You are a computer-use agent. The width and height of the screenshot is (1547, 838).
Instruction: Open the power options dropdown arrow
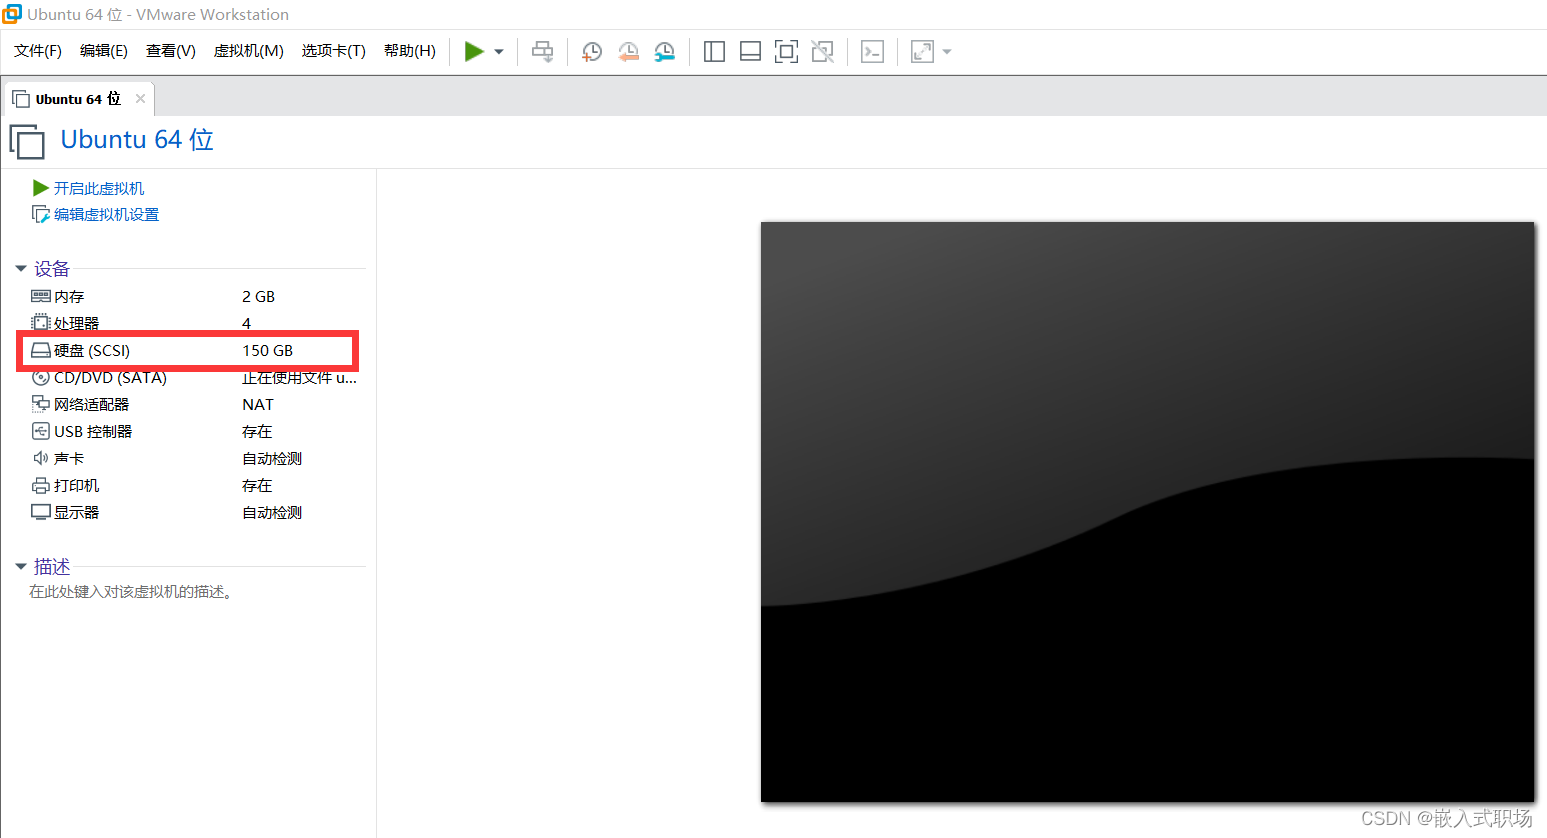[x=499, y=52]
